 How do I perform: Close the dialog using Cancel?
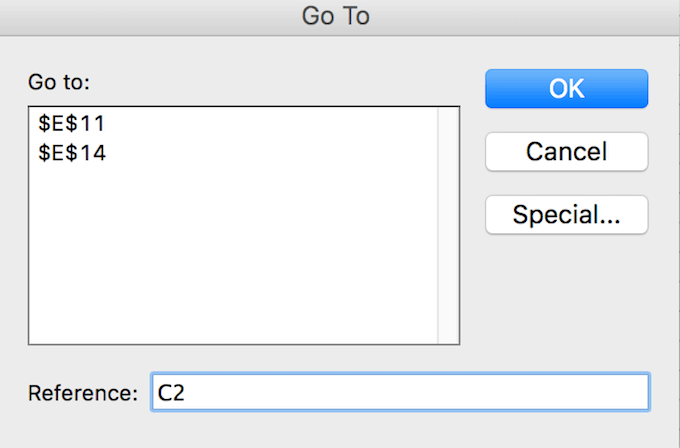pyautogui.click(x=566, y=151)
